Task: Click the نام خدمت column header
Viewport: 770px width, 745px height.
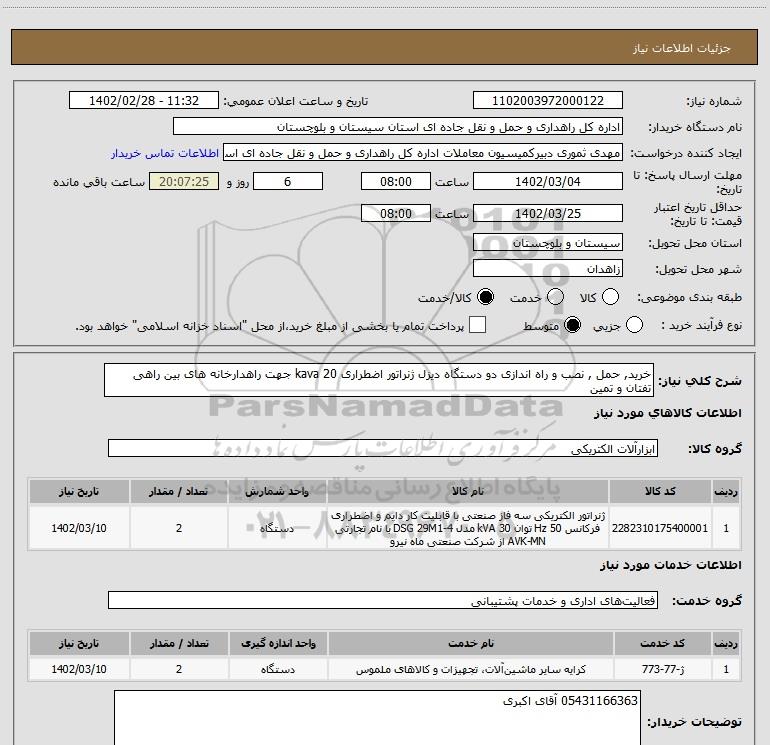Action: (x=470, y=643)
